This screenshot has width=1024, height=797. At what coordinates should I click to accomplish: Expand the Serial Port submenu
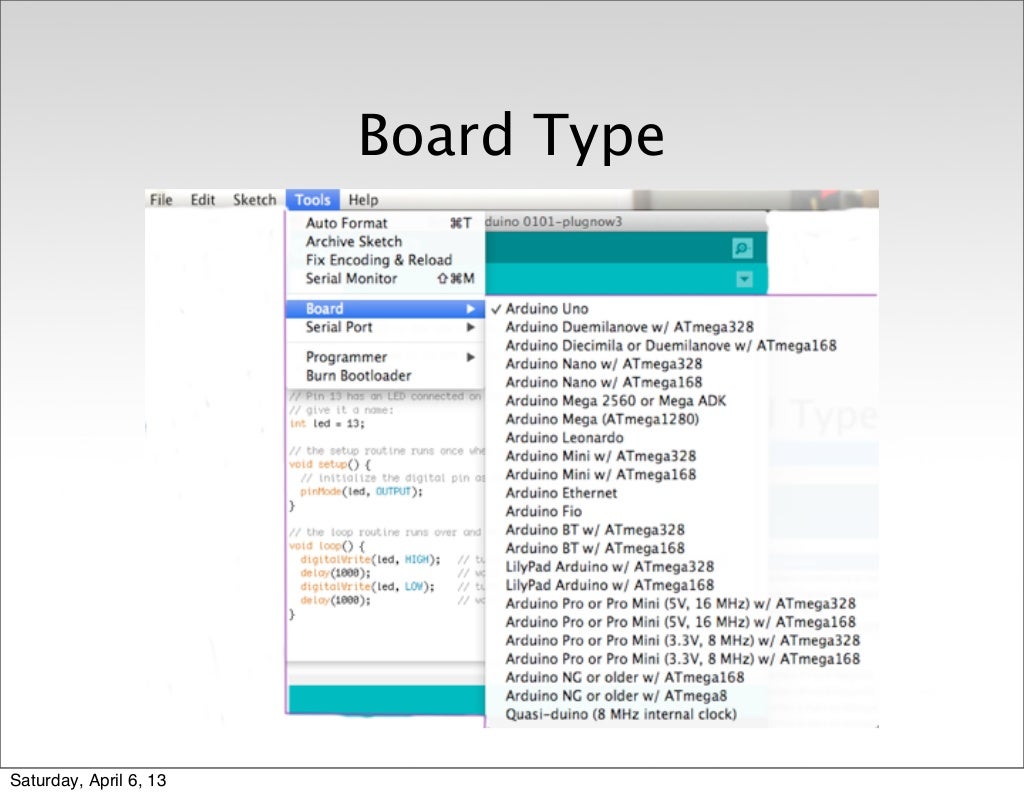coord(385,327)
